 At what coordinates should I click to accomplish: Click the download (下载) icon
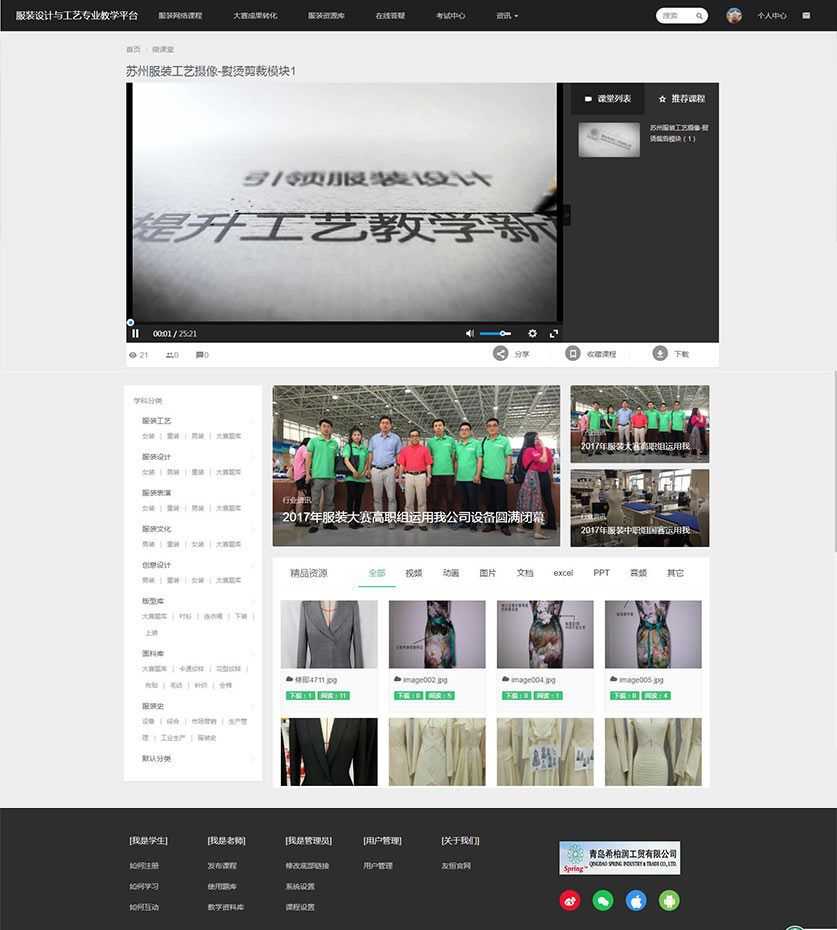(x=660, y=354)
